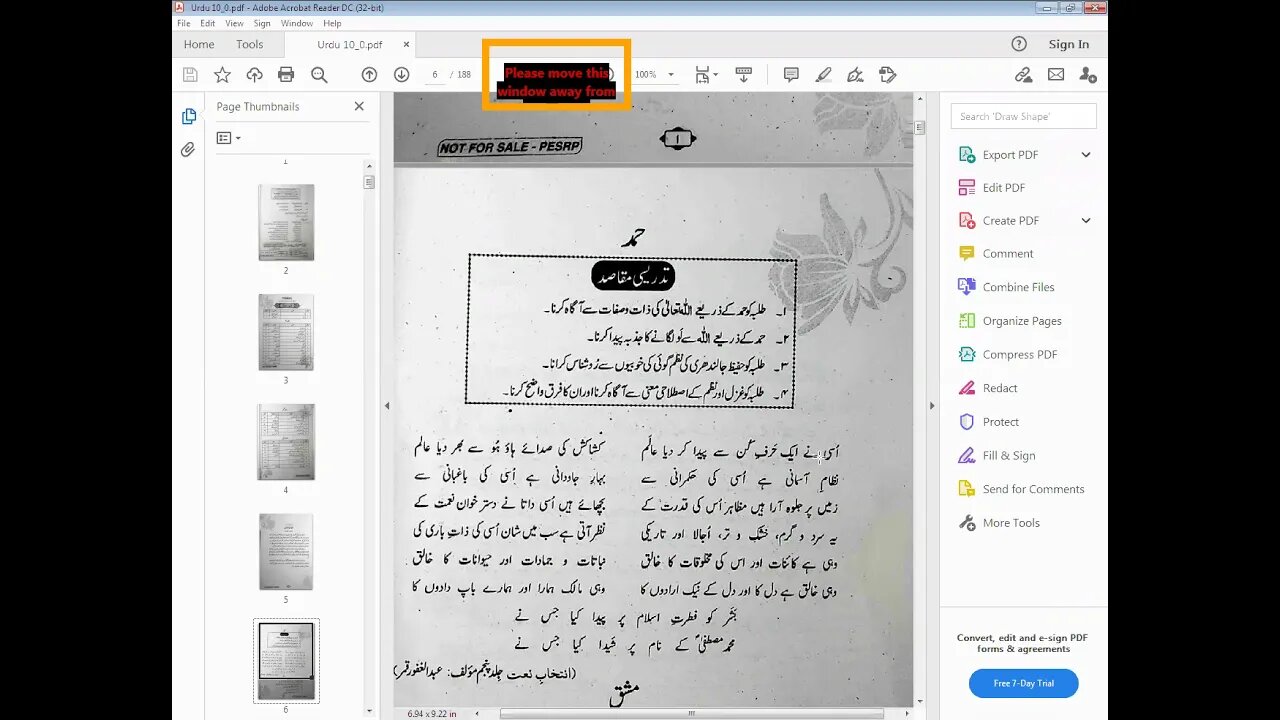
Task: Switch to the Tools tab
Action: [250, 44]
